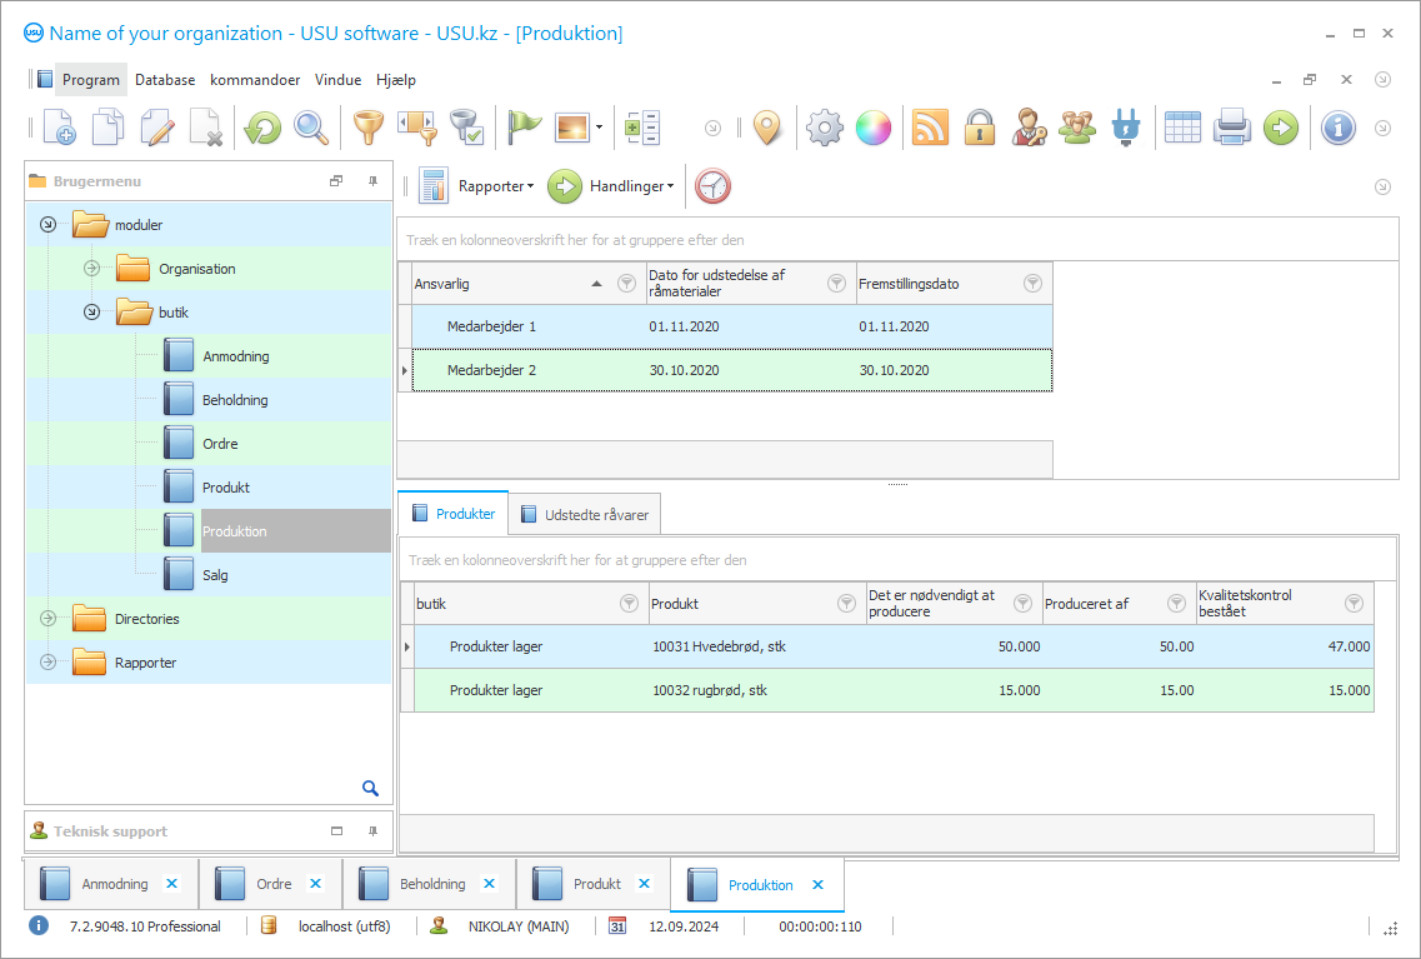This screenshot has width=1421, height=959.
Task: Click the magnifier search toolbar icon
Action: pyautogui.click(x=311, y=128)
